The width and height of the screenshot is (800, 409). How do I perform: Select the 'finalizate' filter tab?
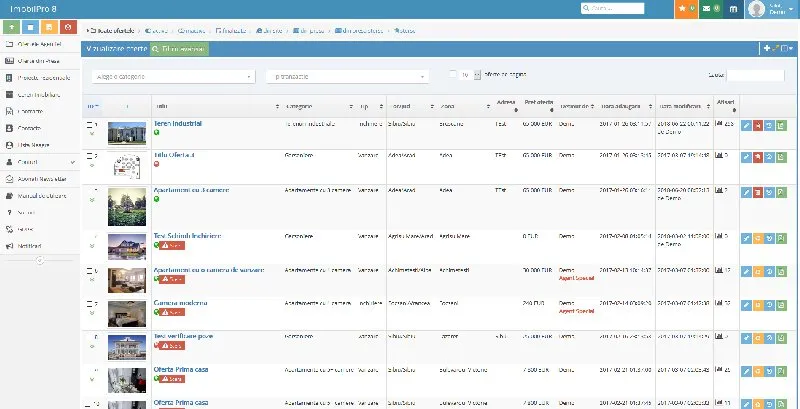(x=231, y=31)
